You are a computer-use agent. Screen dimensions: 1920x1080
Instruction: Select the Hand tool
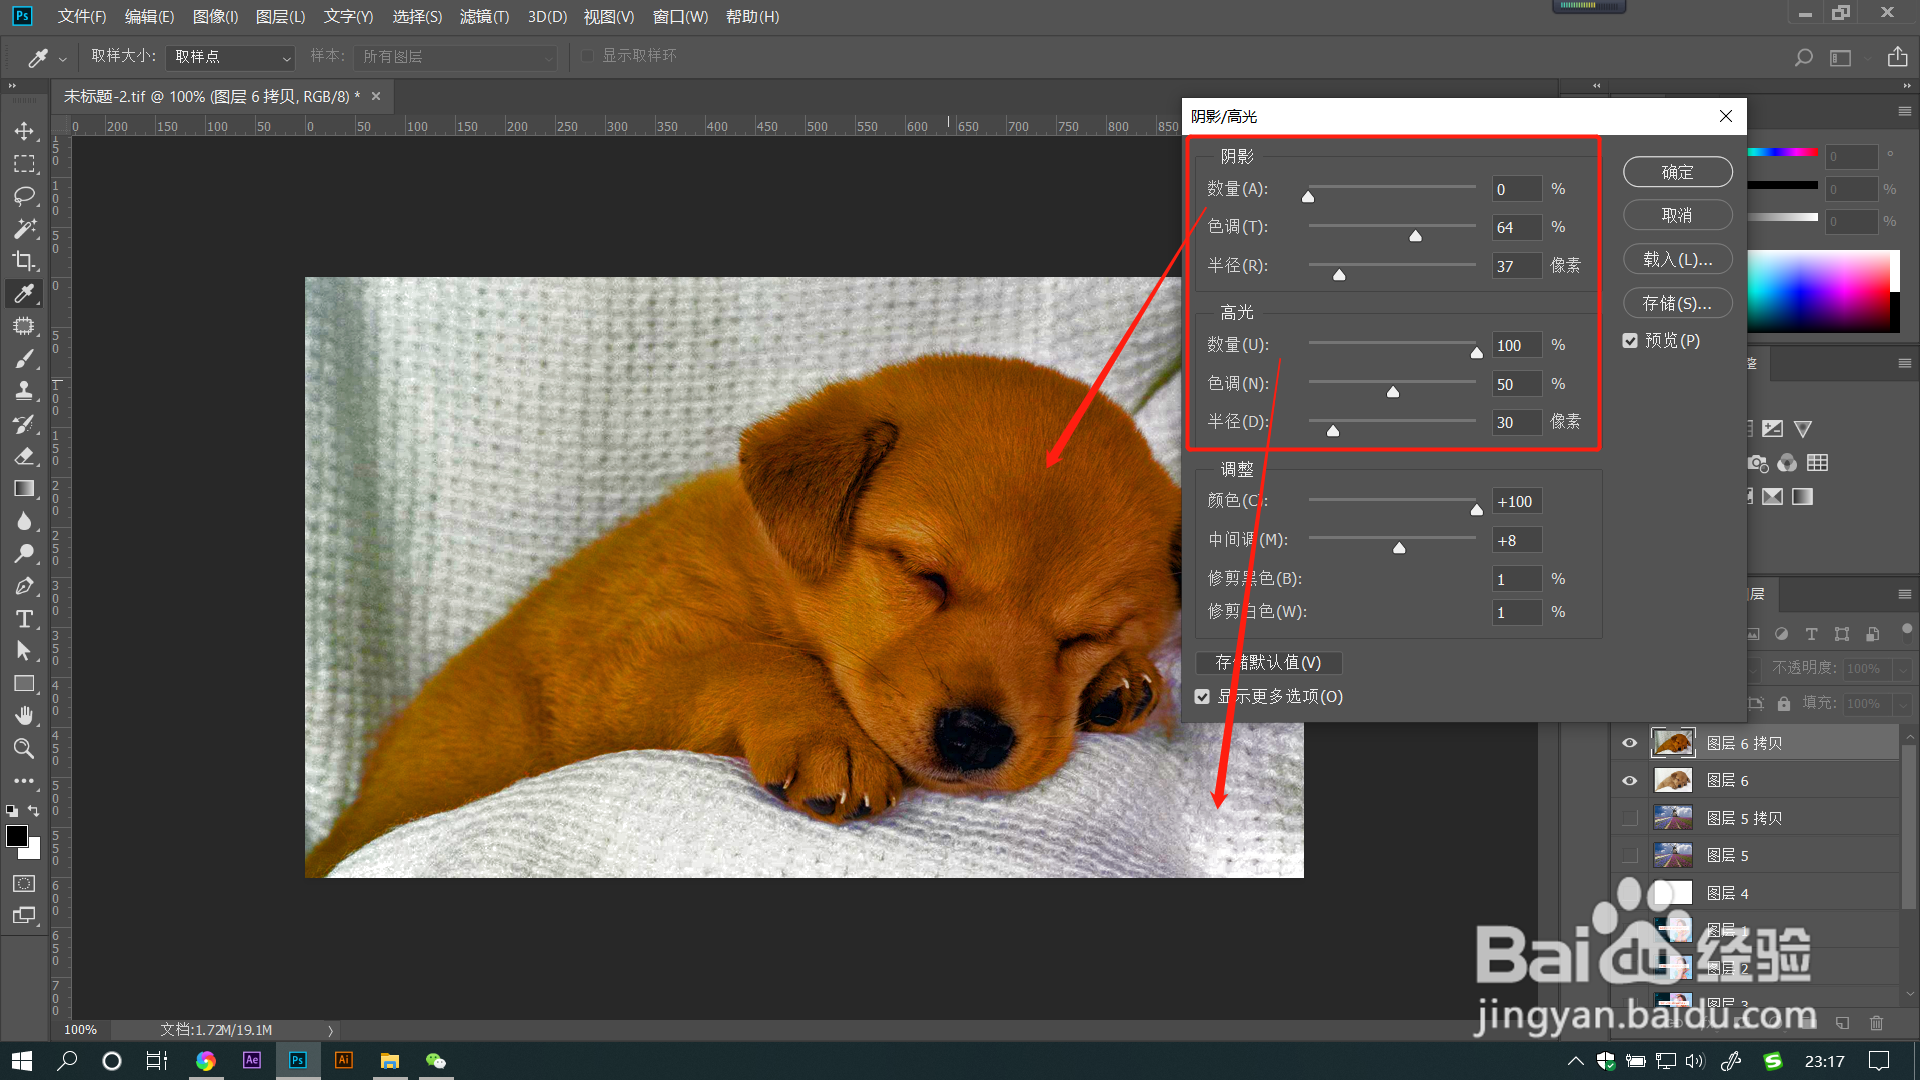pos(24,716)
